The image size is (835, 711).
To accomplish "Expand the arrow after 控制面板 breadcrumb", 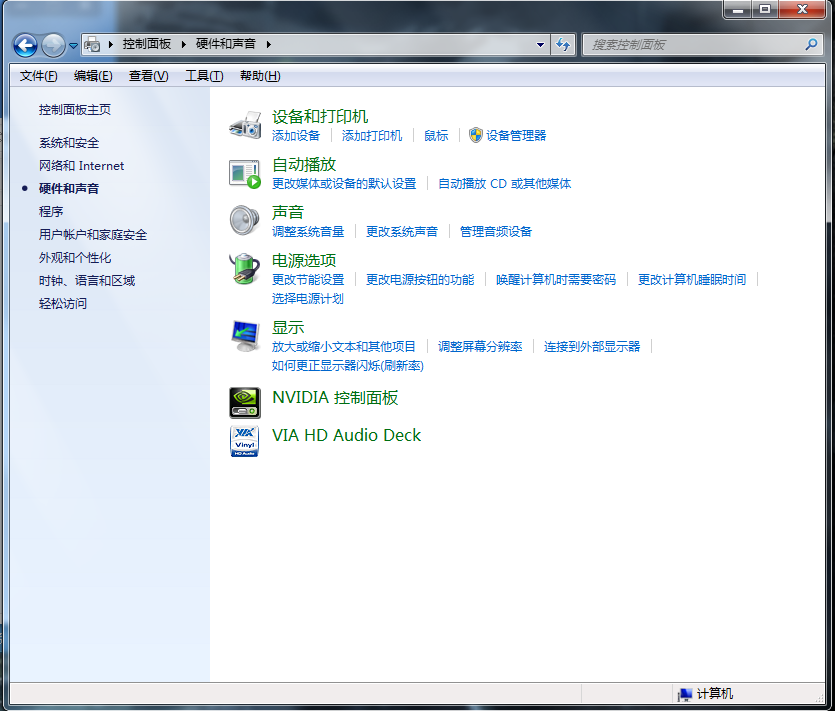I will (183, 44).
